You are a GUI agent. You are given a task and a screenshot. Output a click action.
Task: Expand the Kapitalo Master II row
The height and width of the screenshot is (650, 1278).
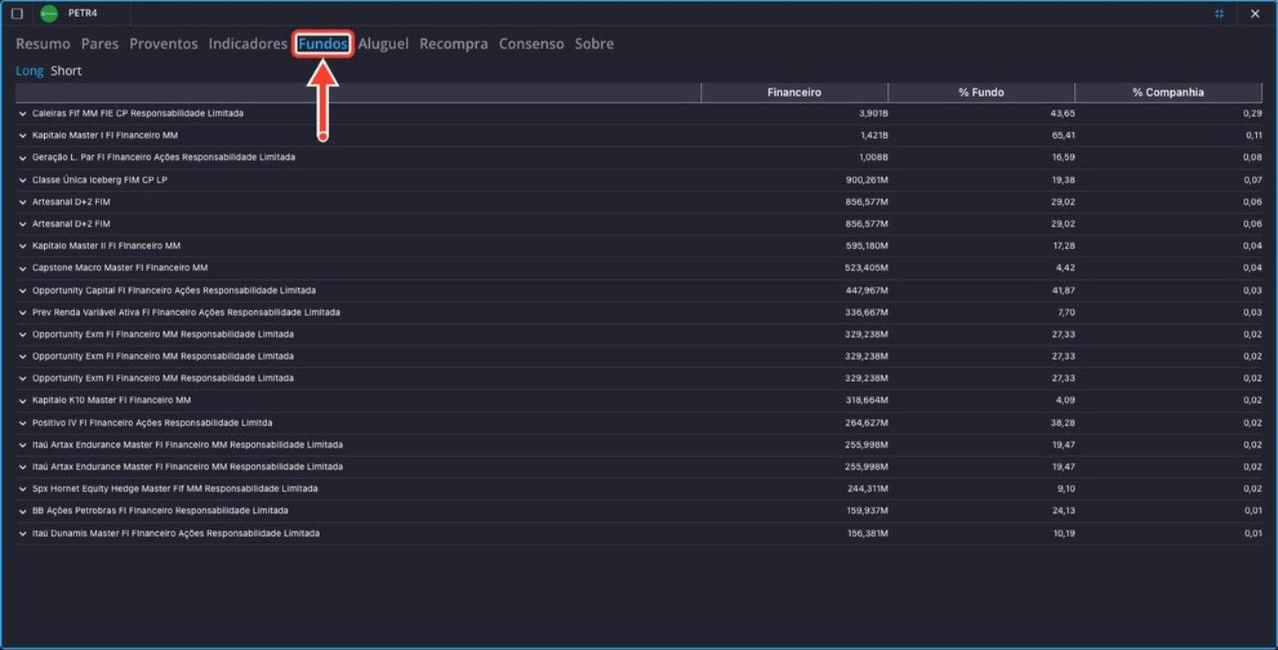tap(23, 246)
